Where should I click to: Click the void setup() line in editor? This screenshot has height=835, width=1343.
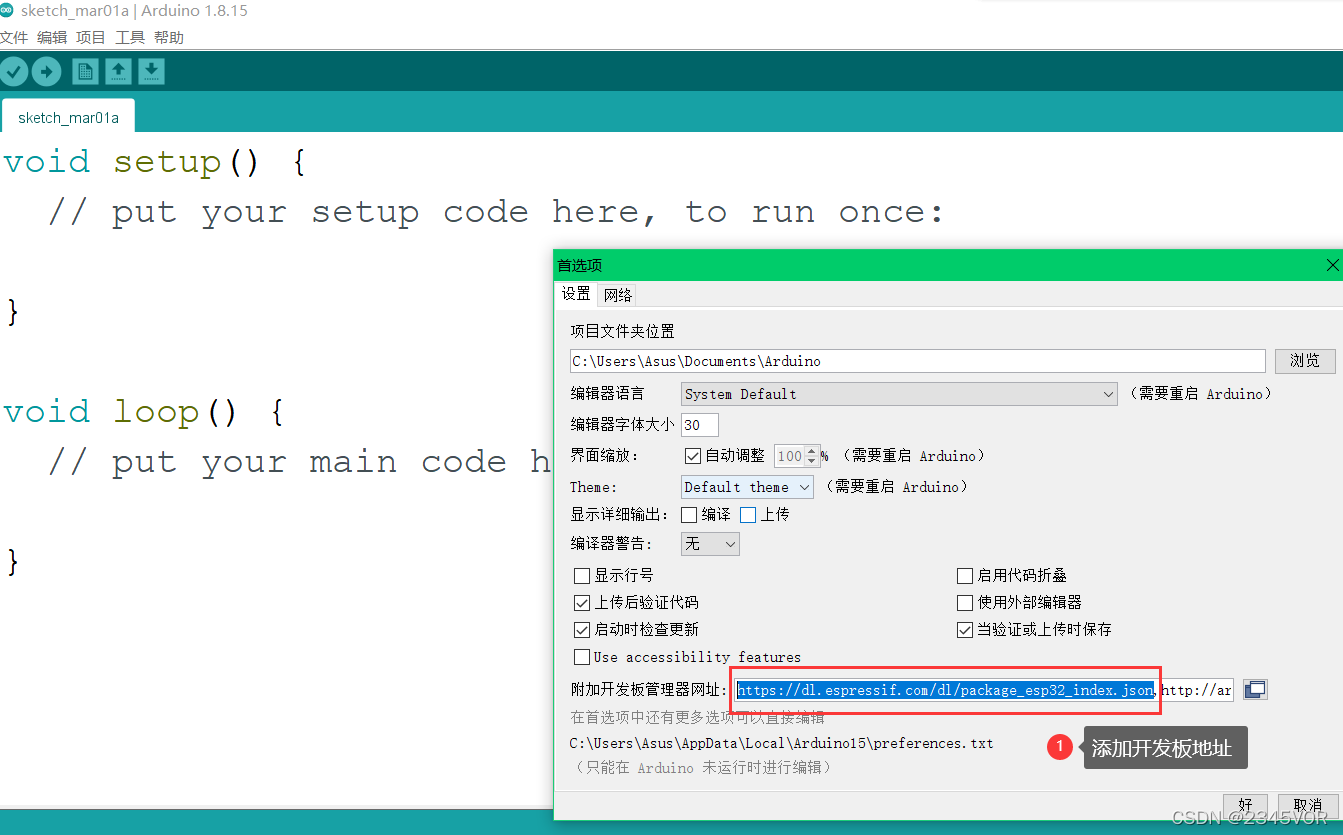[154, 162]
